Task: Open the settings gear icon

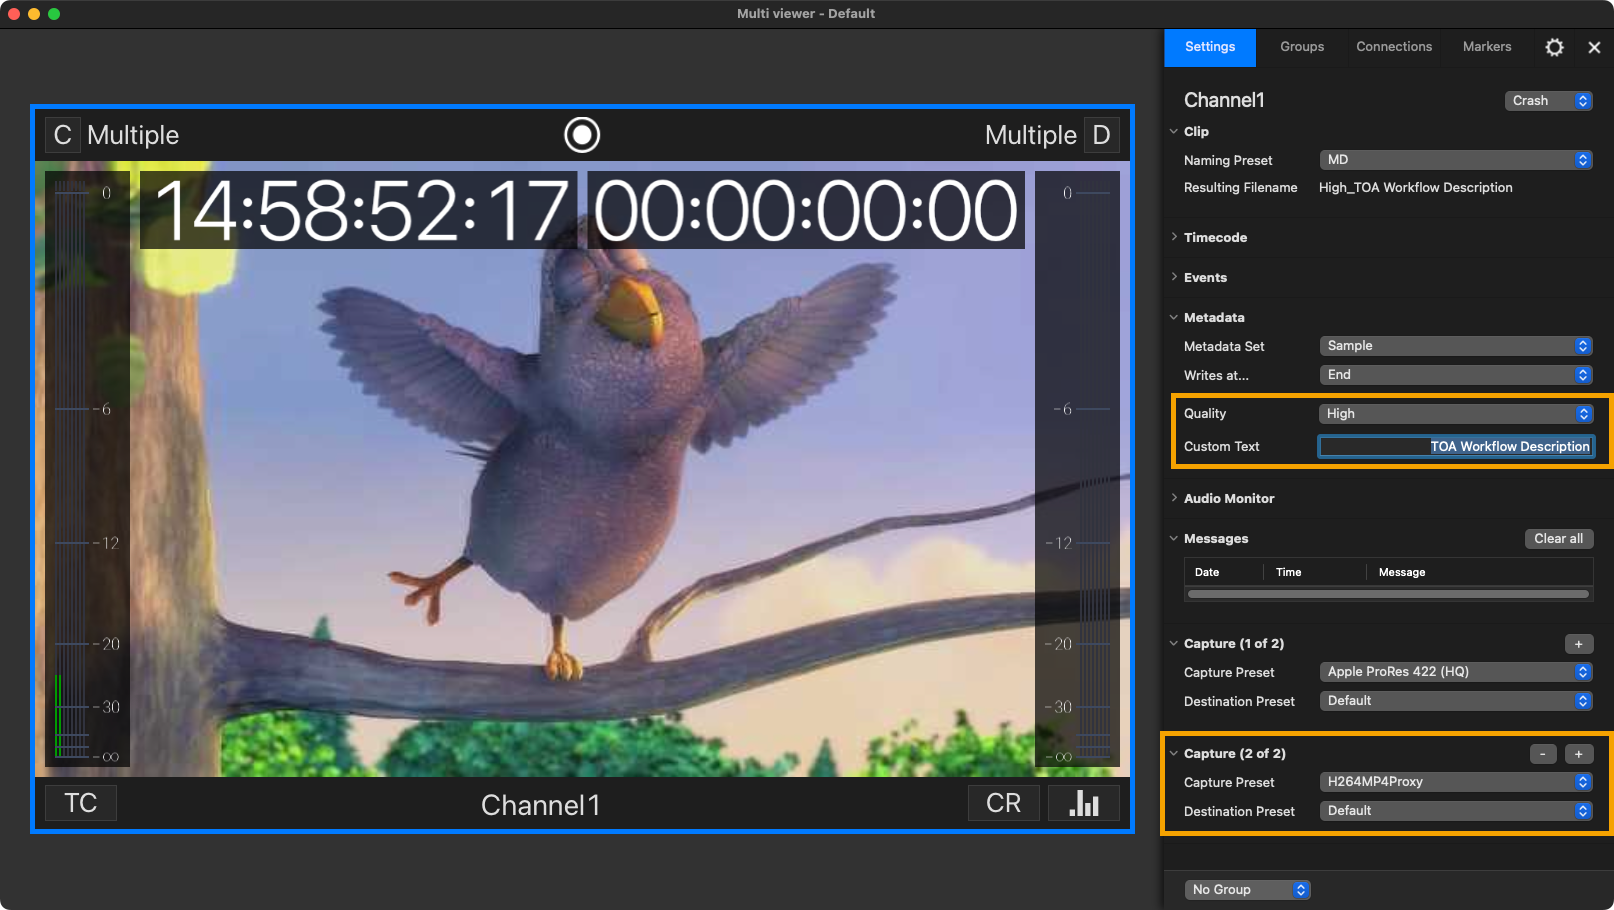Action: point(1554,47)
